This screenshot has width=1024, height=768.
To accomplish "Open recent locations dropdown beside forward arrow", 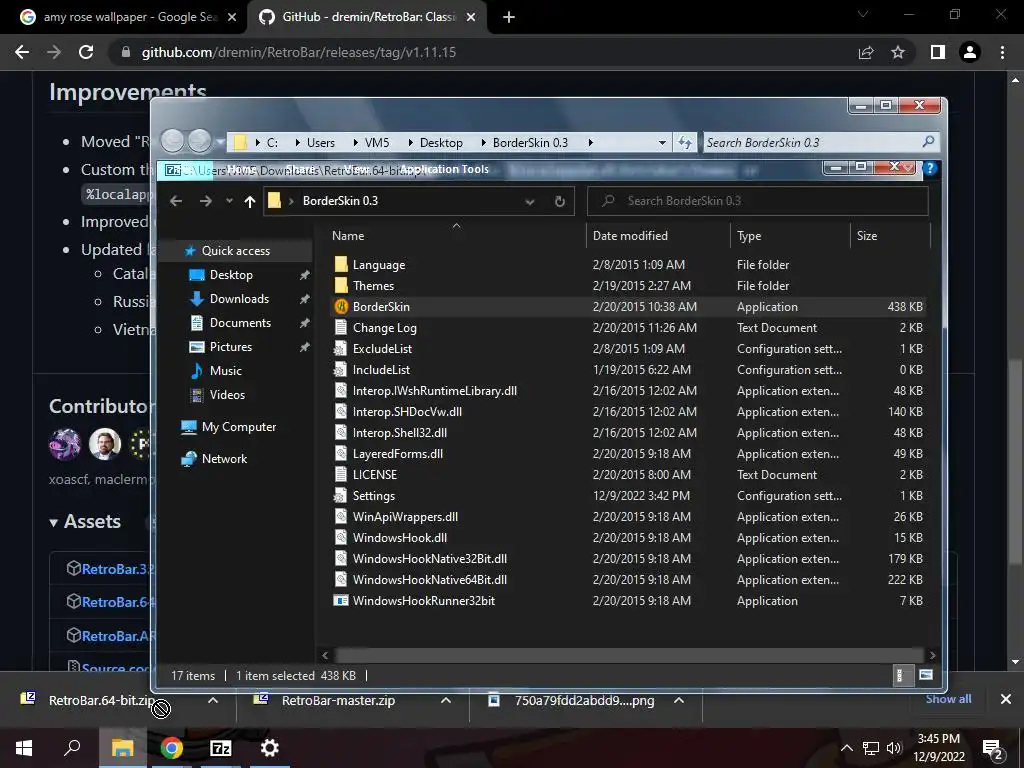I will click(x=229, y=201).
